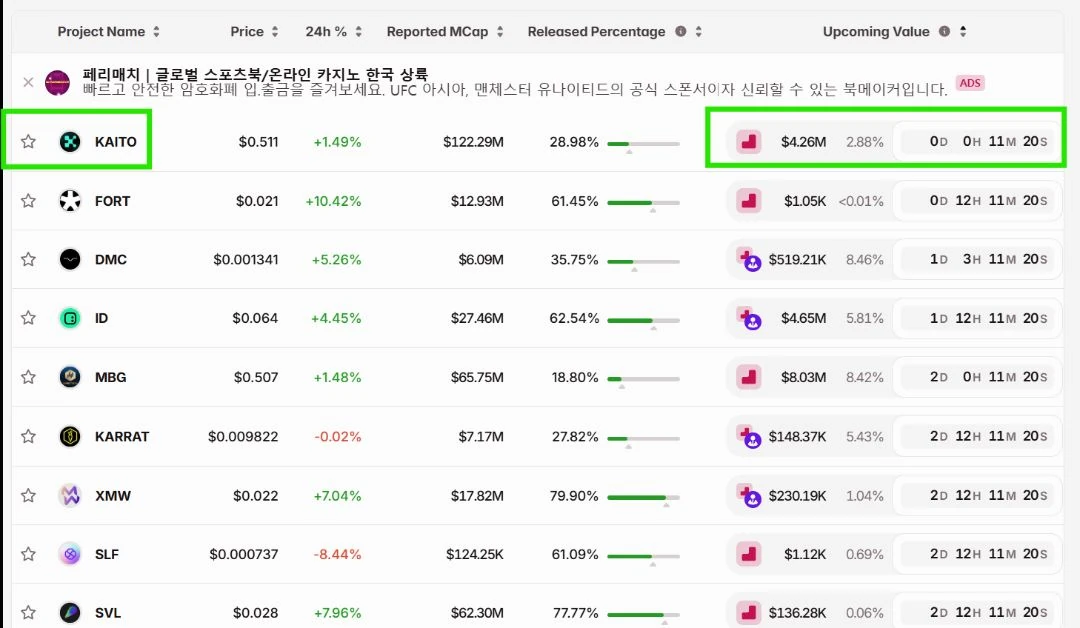Screen dimensions: 1080x628
Task: Click ID's unlock allocation icon
Action: point(748,318)
